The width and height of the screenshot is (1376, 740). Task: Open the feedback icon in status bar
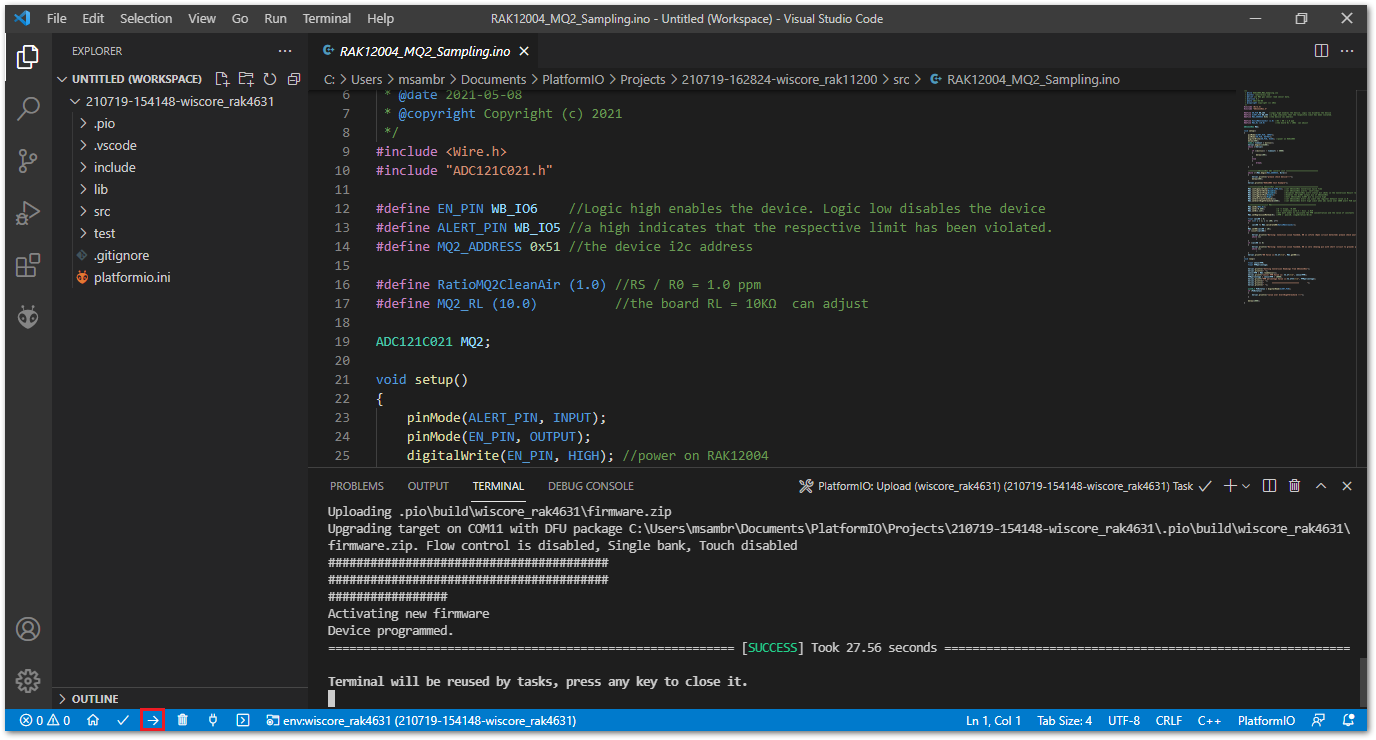click(x=1319, y=720)
